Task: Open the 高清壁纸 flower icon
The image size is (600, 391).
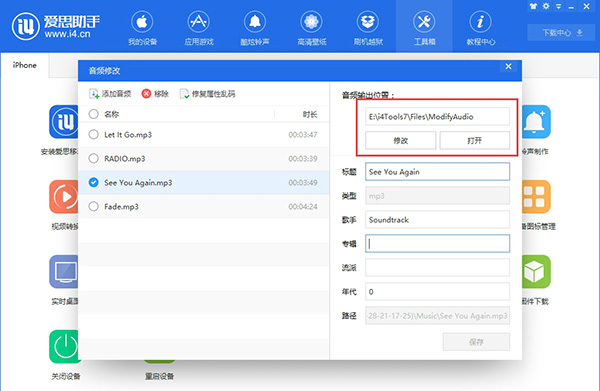Action: [311, 22]
